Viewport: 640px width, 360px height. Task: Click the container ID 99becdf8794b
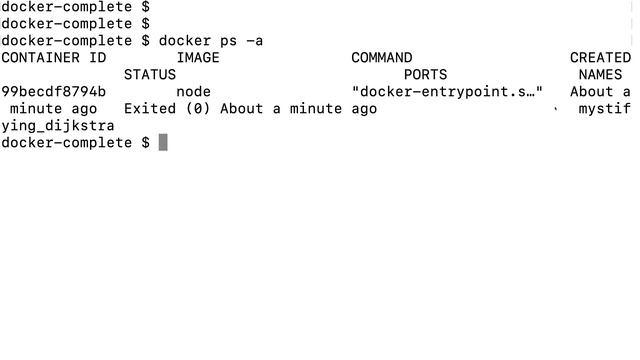[53, 92]
